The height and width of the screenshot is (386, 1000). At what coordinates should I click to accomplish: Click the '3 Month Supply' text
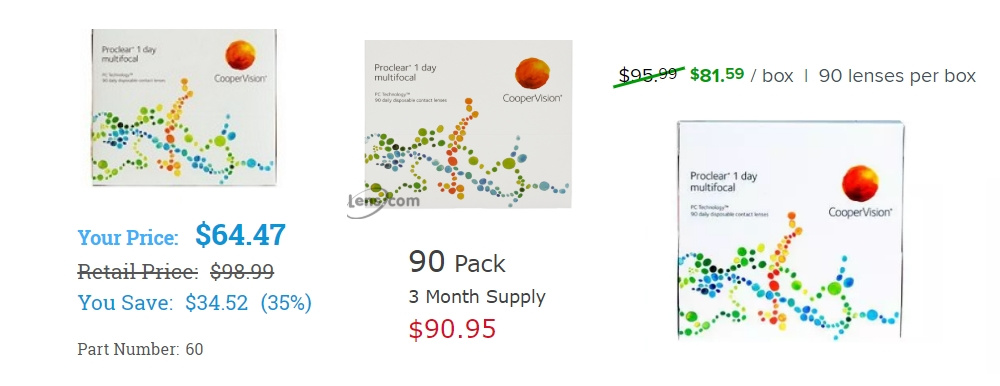(x=477, y=297)
